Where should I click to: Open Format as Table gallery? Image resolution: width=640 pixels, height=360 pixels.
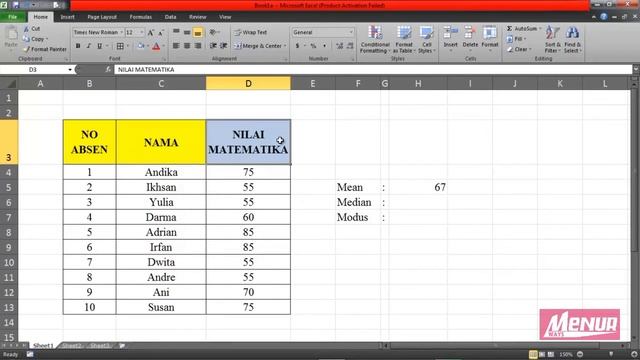404,40
